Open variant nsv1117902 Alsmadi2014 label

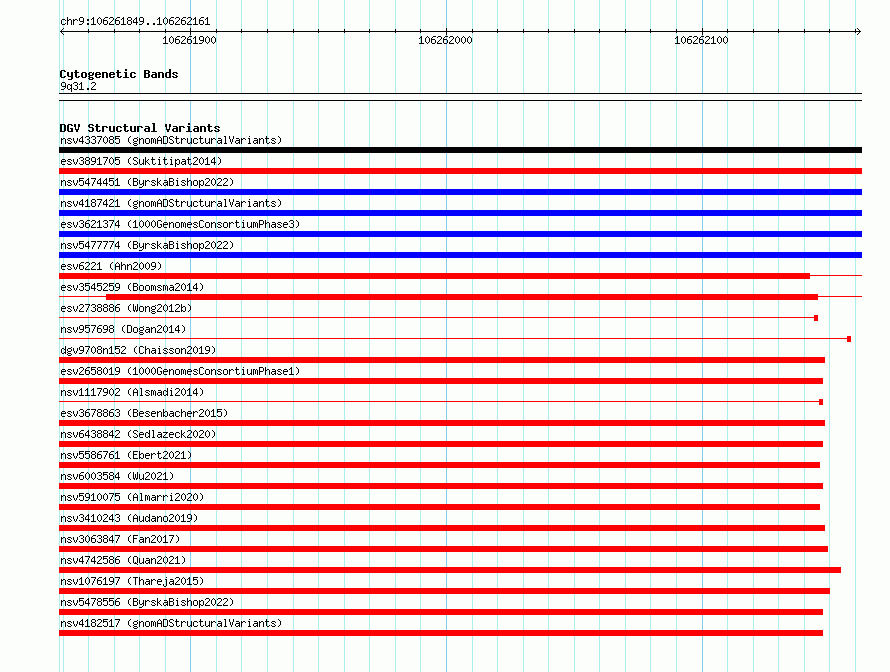tap(132, 392)
